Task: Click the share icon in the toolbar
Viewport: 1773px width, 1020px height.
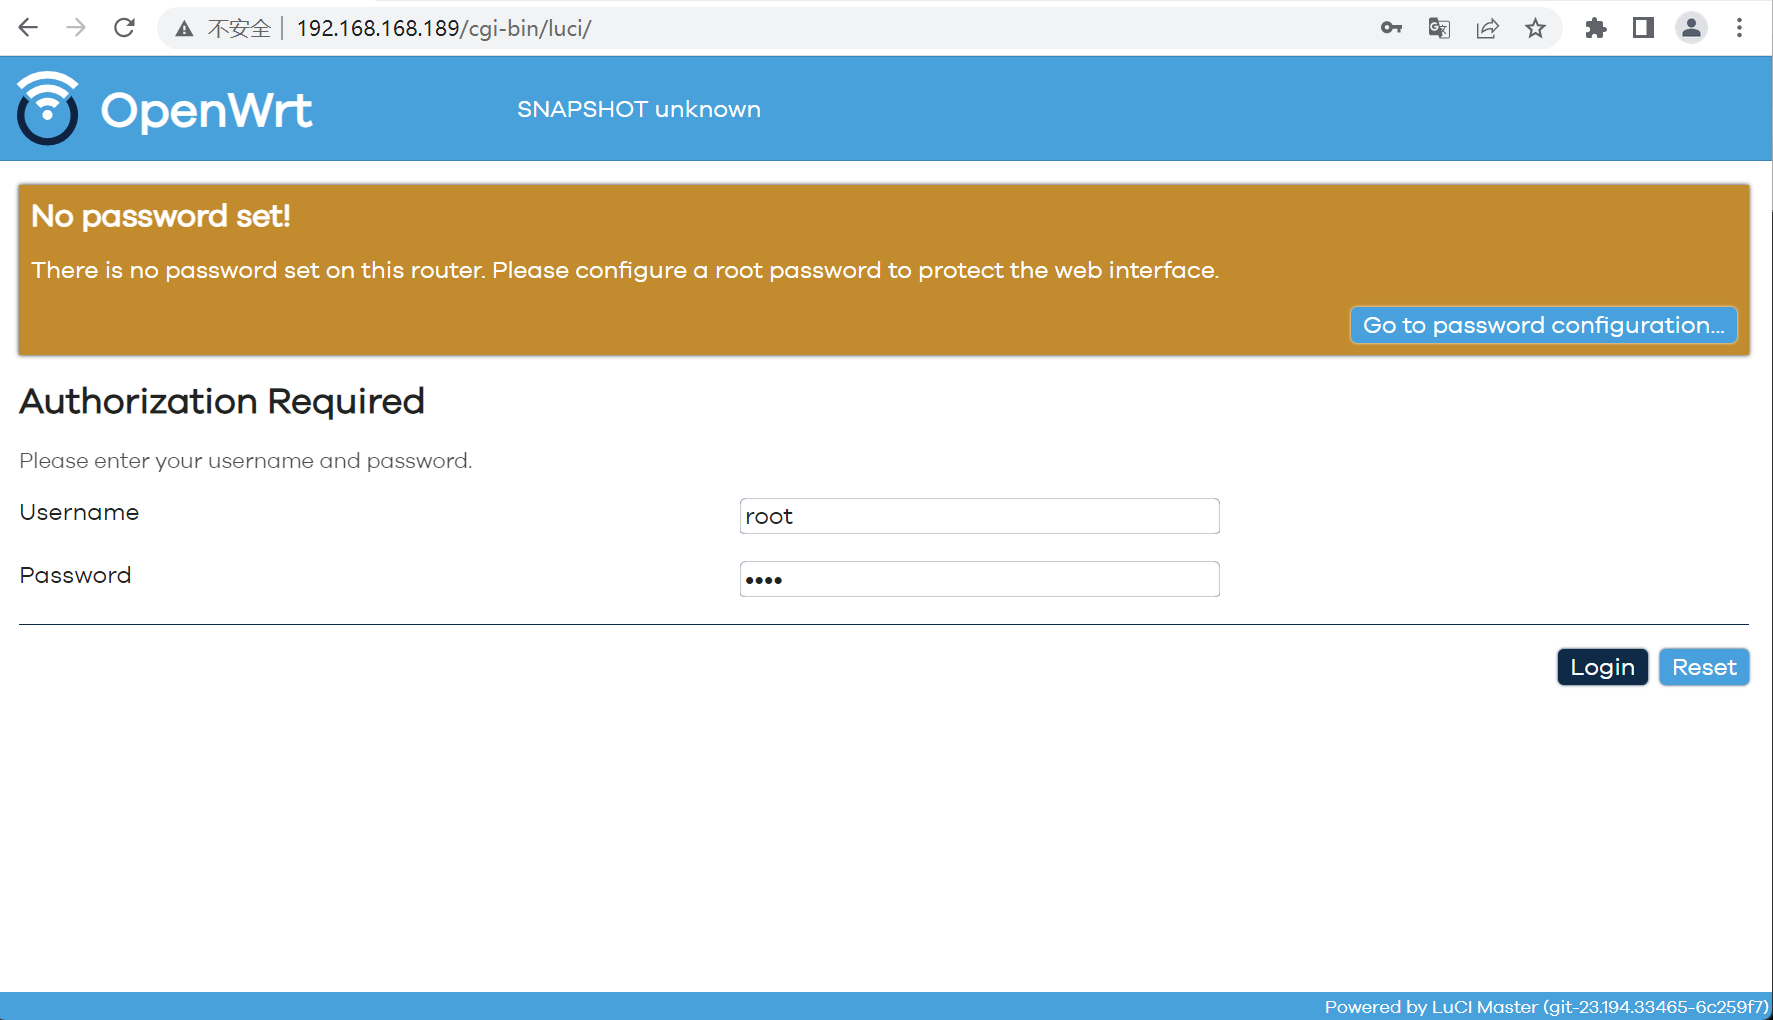Action: pyautogui.click(x=1487, y=28)
